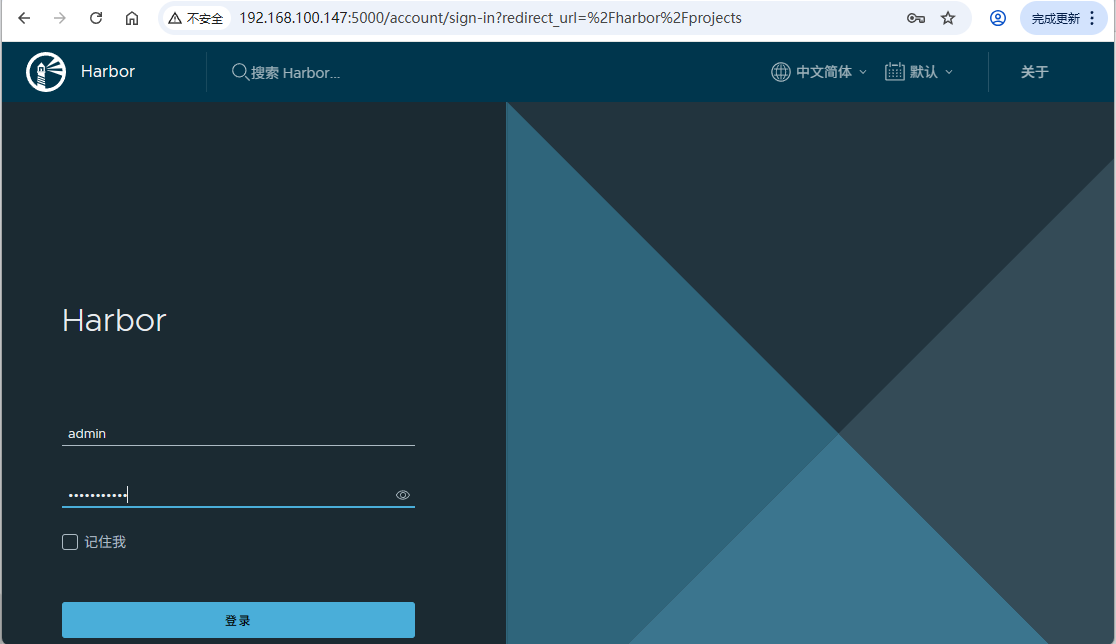Go back using the browser back arrow
1116x644 pixels.
(x=24, y=18)
